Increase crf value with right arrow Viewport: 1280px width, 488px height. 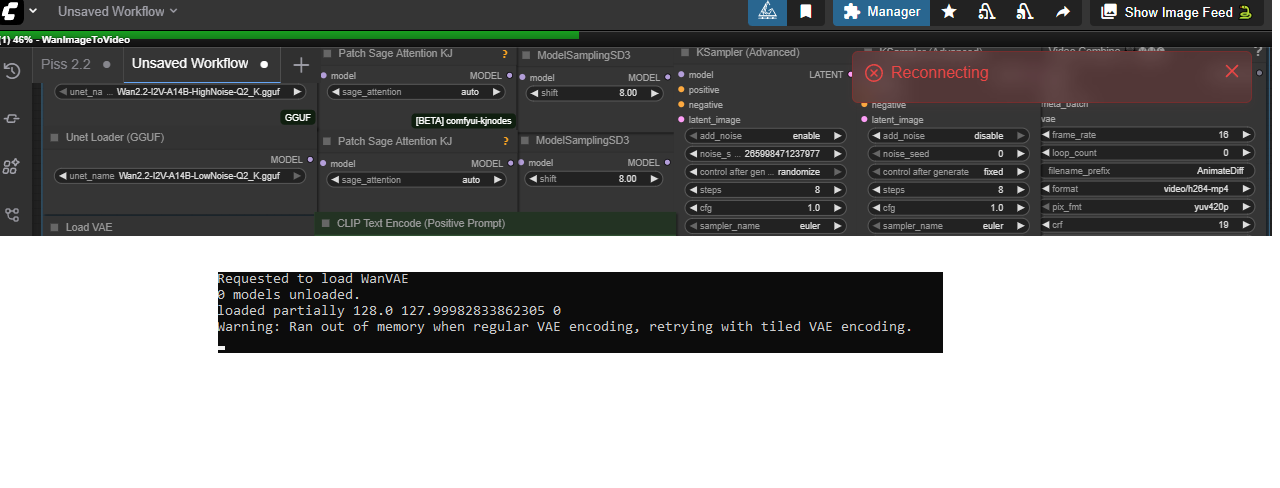1246,225
